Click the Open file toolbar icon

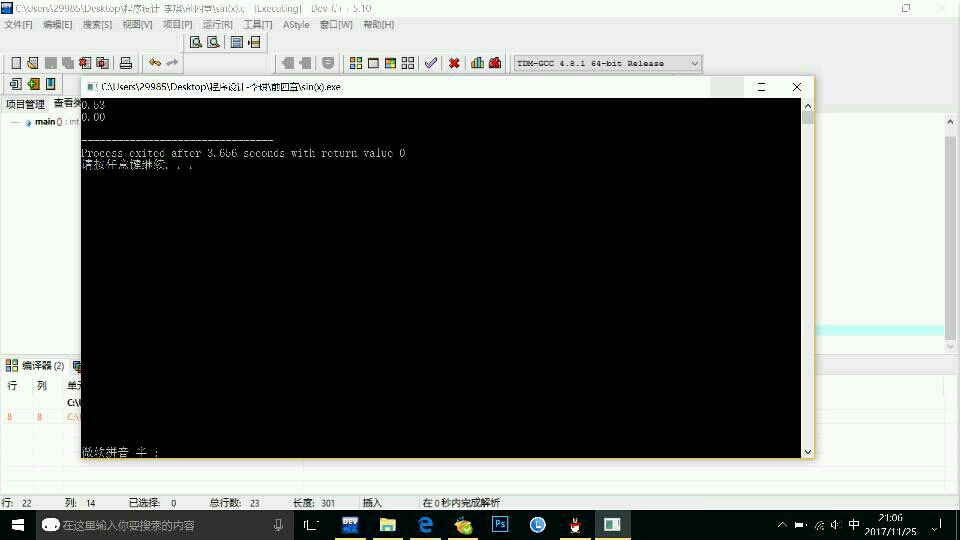[x=32, y=63]
